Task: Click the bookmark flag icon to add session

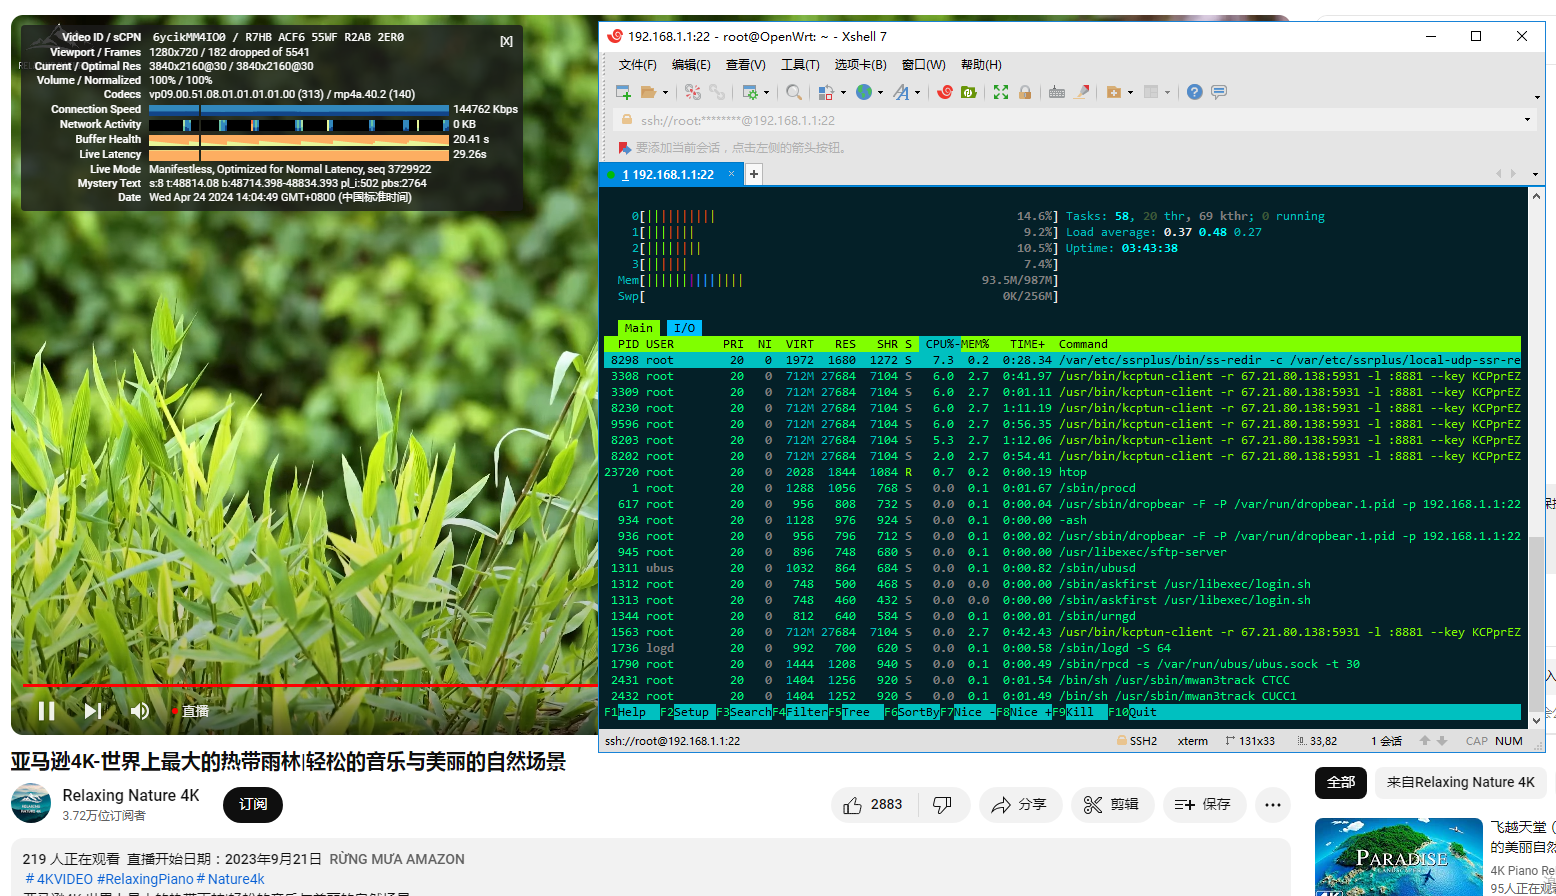Action: (x=625, y=148)
